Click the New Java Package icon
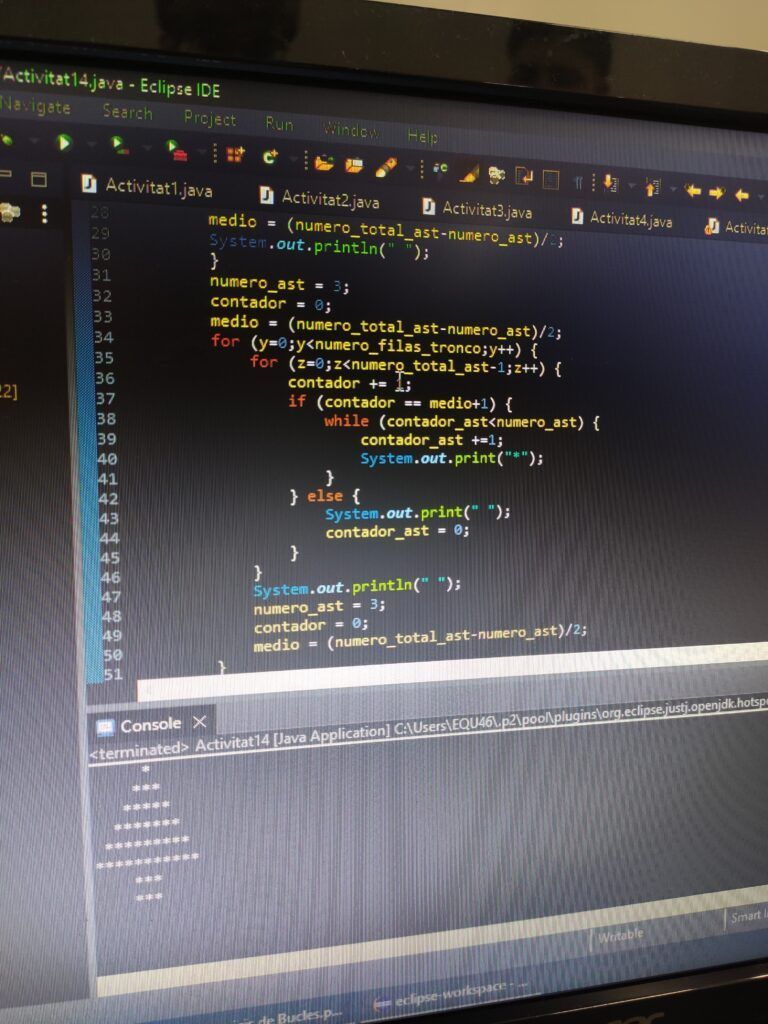This screenshot has height=1024, width=768. 235,155
